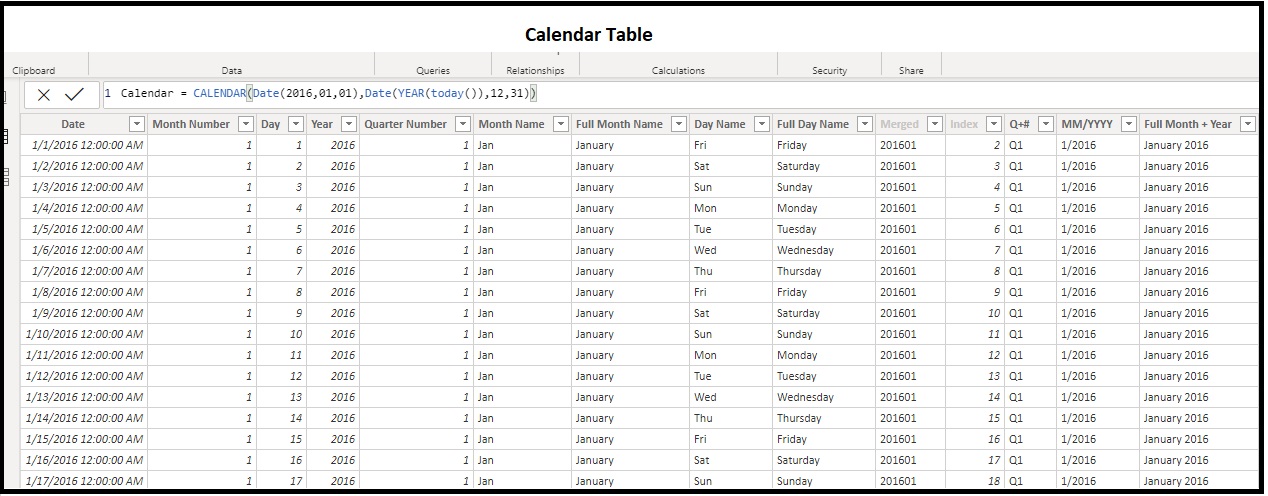Open the Year column filter dropdown
This screenshot has height=496, width=1268.
point(348,124)
